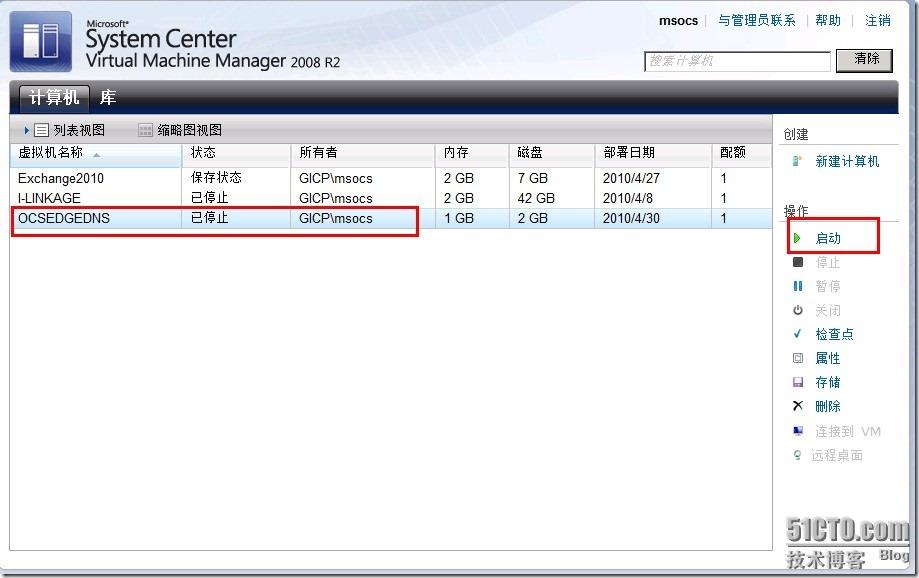Screen dimensions: 919x578
Task: Open 属性 (Properties) using its icon
Action: 796,358
